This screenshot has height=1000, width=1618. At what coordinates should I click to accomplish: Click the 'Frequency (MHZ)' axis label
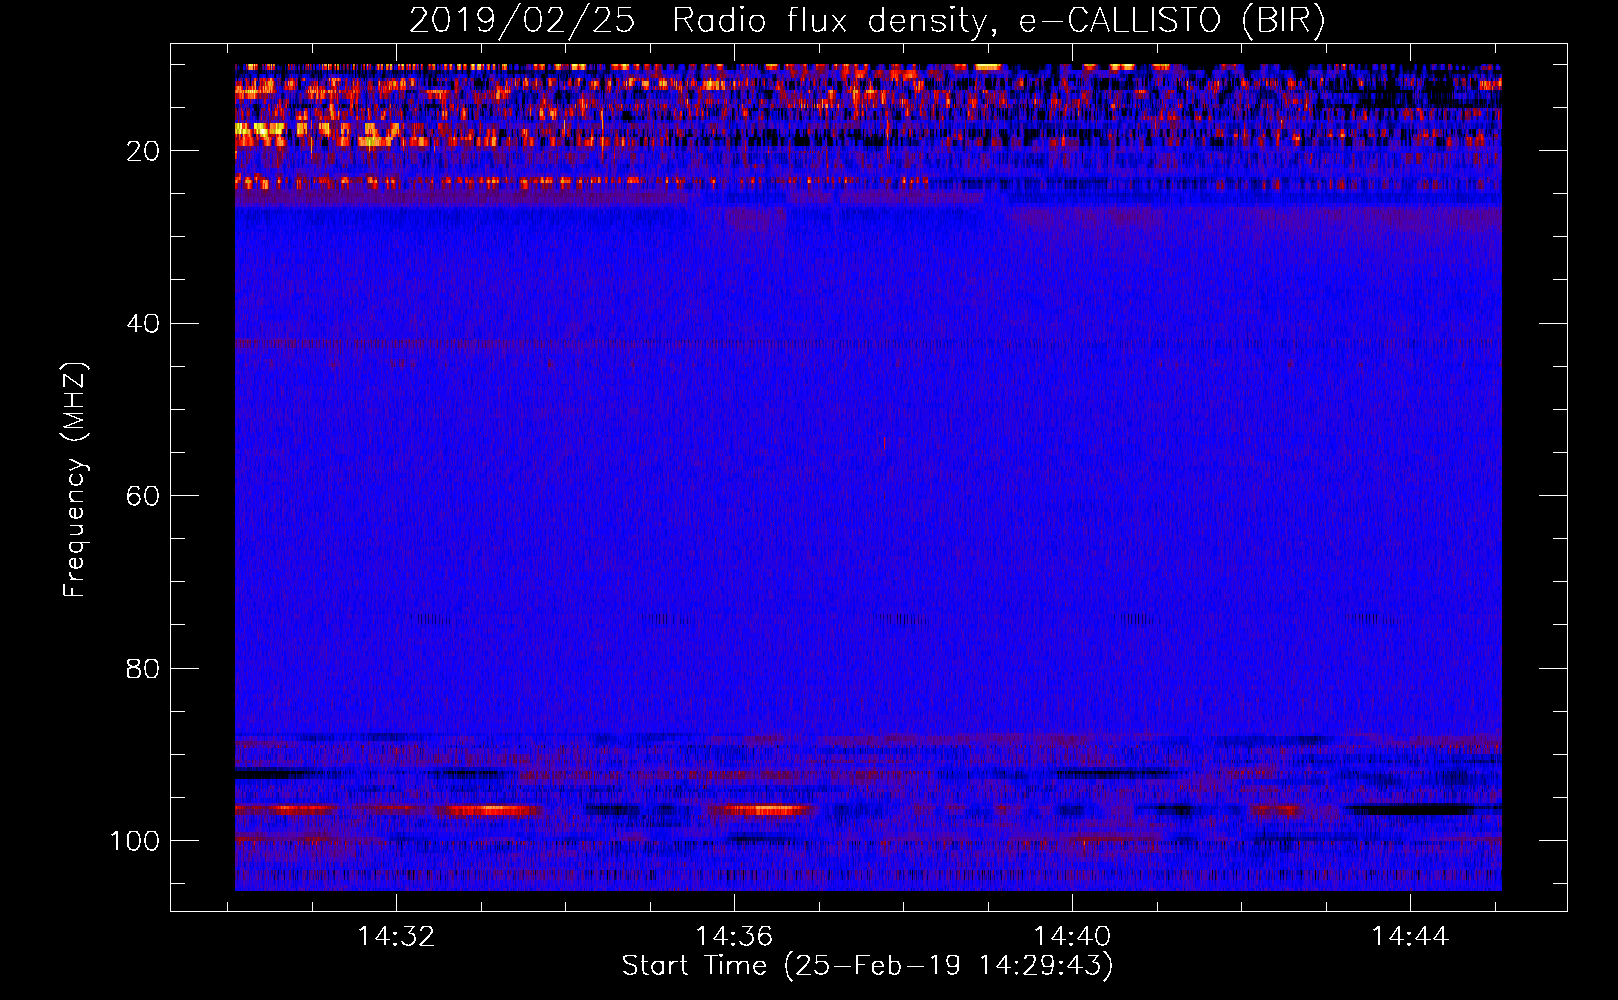pos(75,480)
